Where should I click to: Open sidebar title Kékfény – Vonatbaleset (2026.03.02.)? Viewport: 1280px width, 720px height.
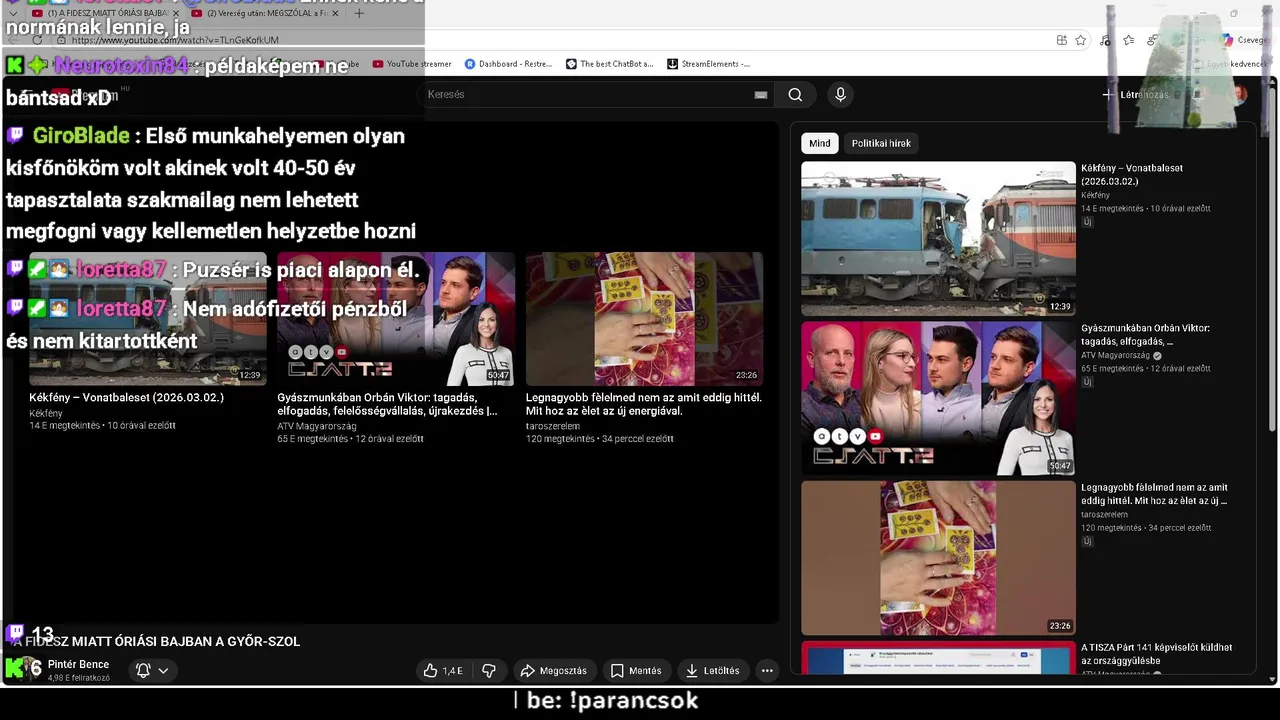coord(1132,174)
